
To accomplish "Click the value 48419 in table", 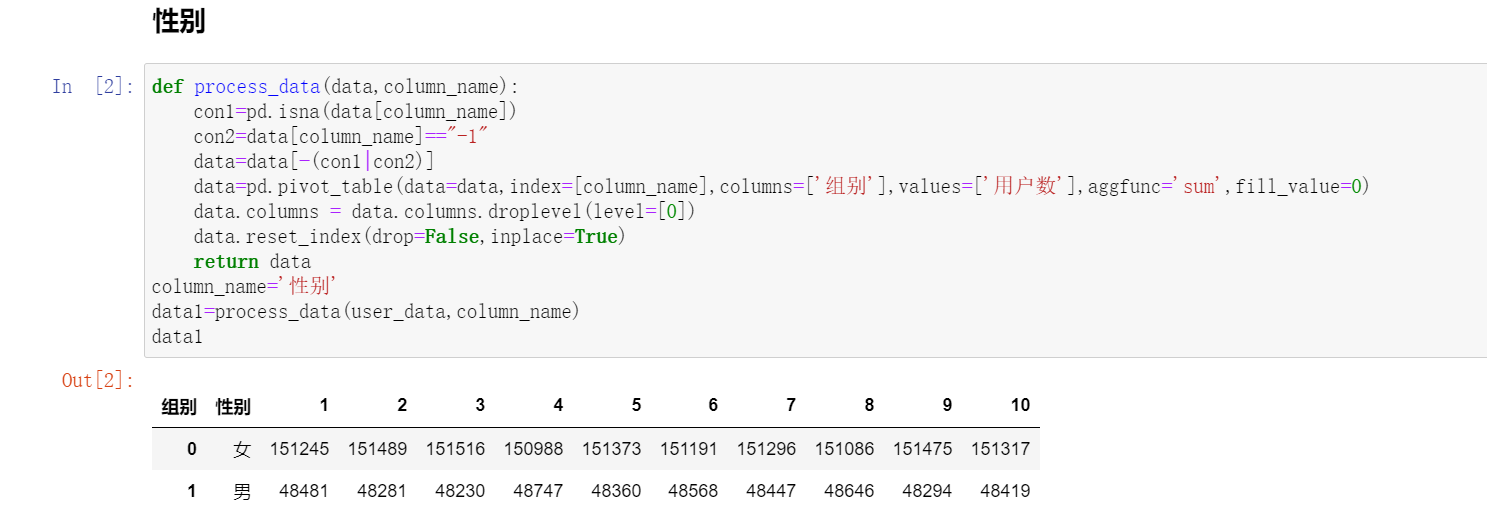I will (1005, 491).
